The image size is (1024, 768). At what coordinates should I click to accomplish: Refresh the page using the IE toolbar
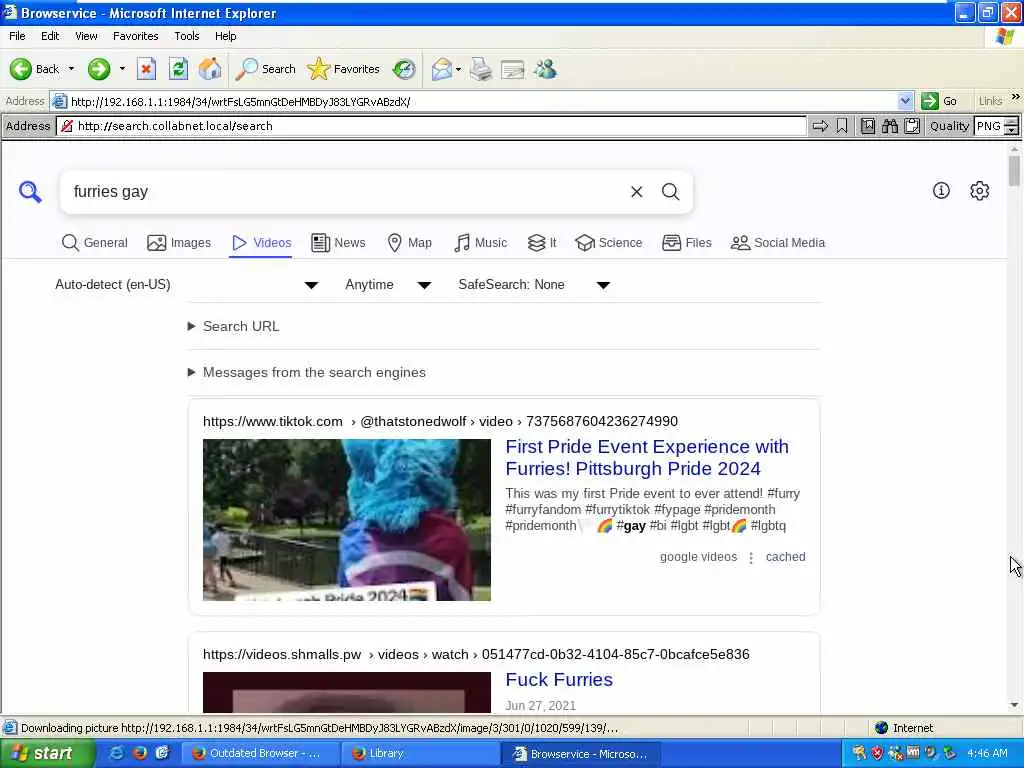click(178, 69)
